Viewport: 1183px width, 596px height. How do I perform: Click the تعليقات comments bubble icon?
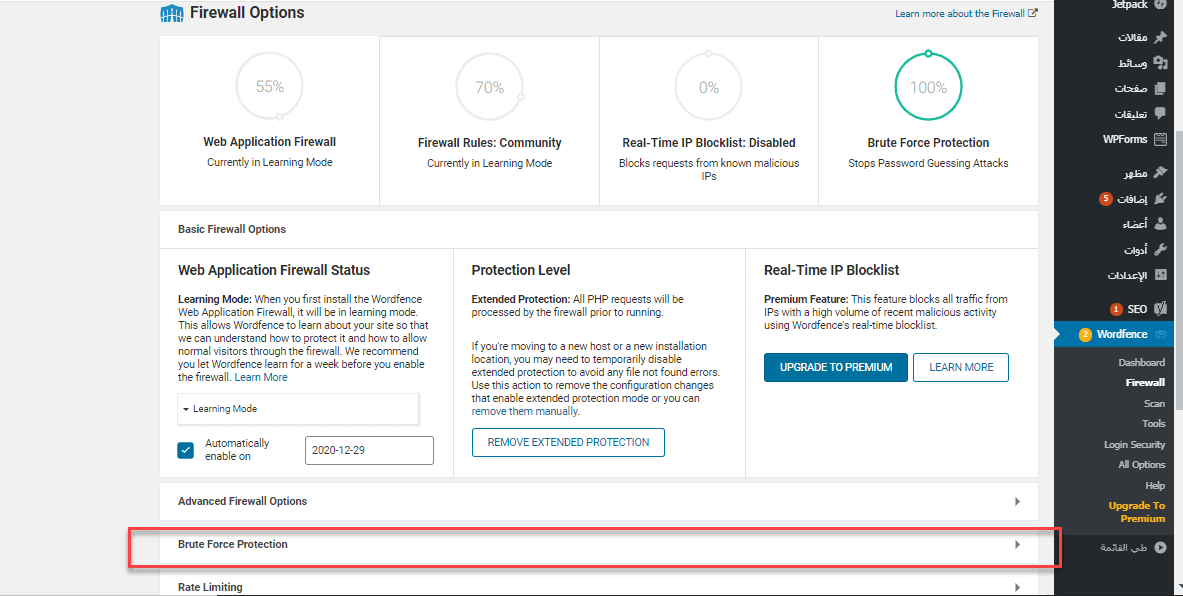point(1160,114)
